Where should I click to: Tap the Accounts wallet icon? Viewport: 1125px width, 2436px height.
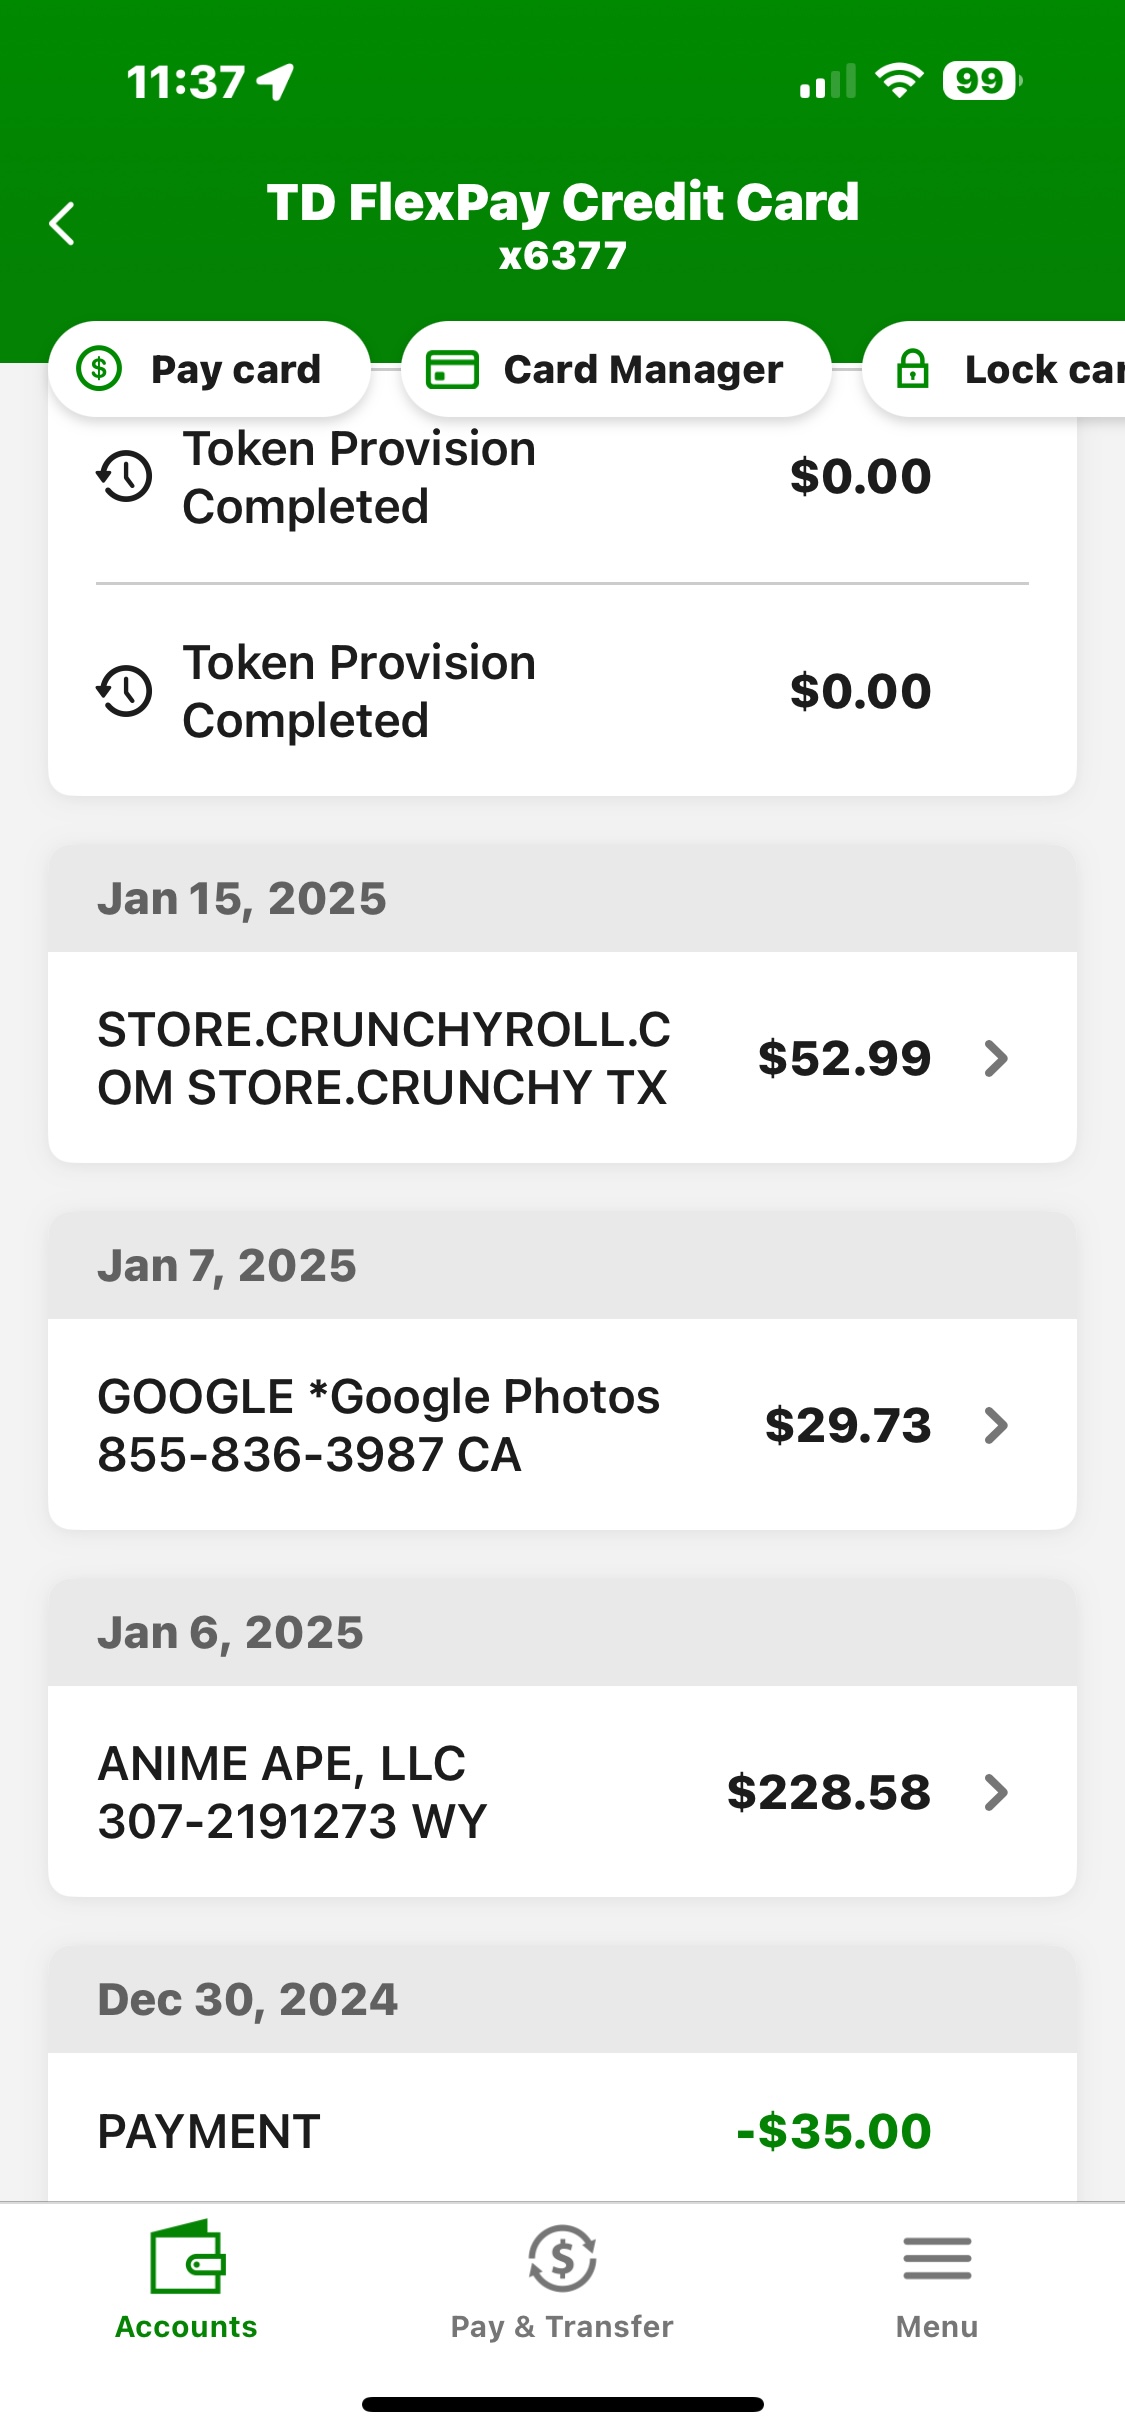pos(187,2258)
